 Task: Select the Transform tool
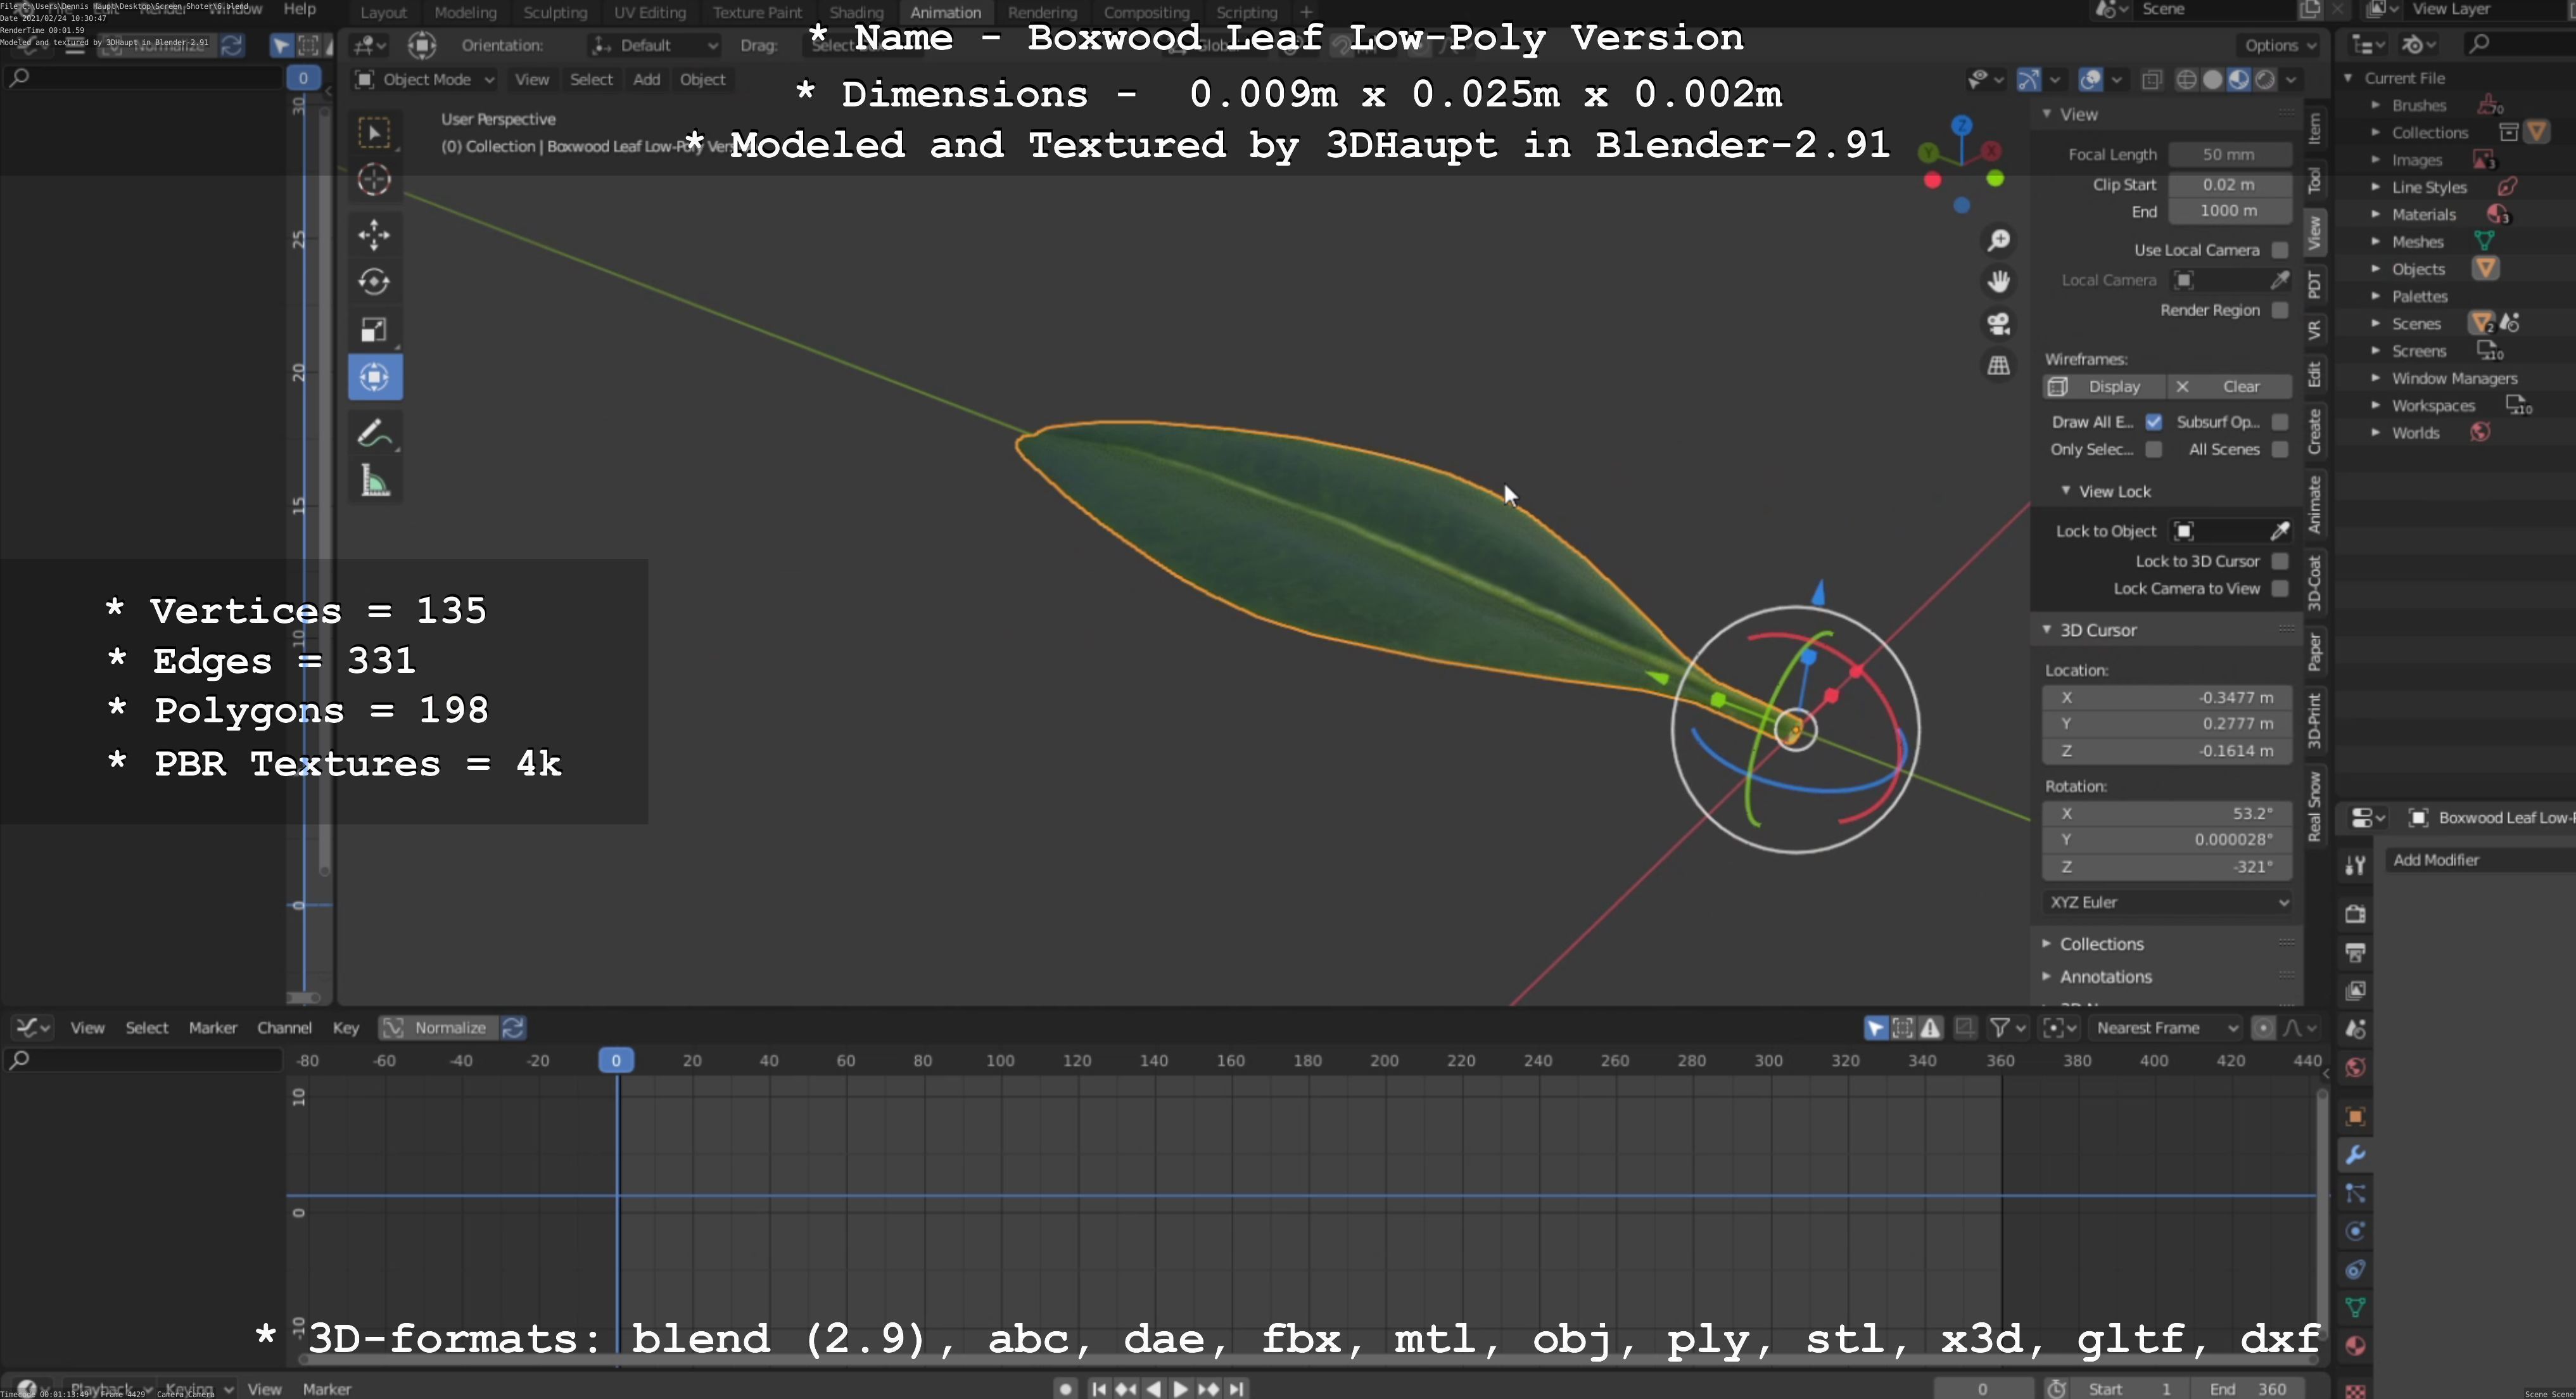(375, 377)
